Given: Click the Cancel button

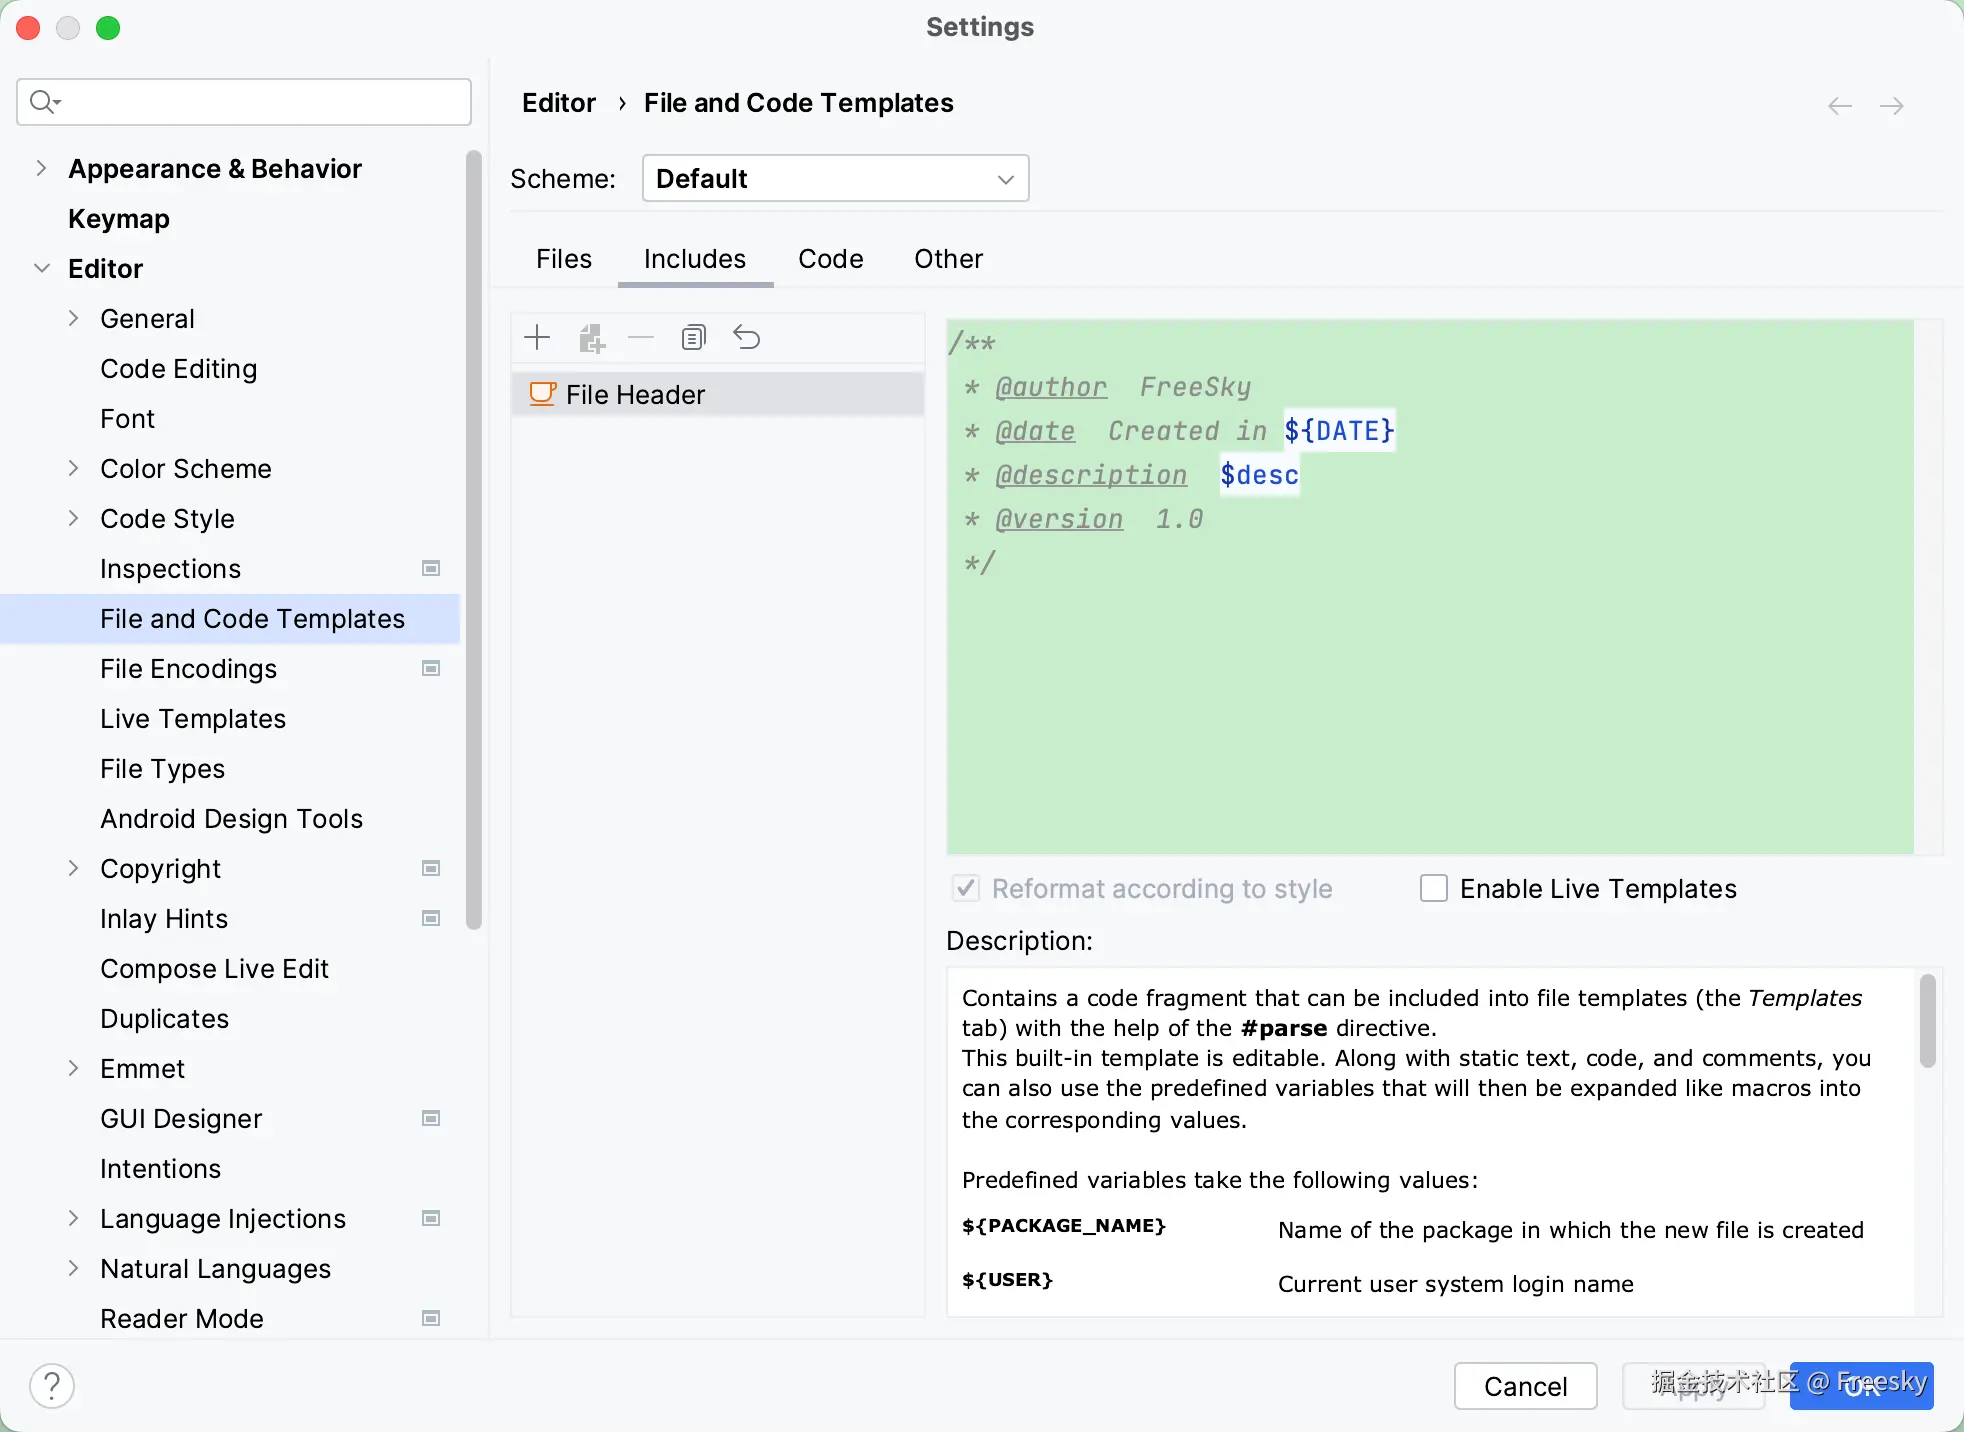Looking at the screenshot, I should click(x=1525, y=1386).
